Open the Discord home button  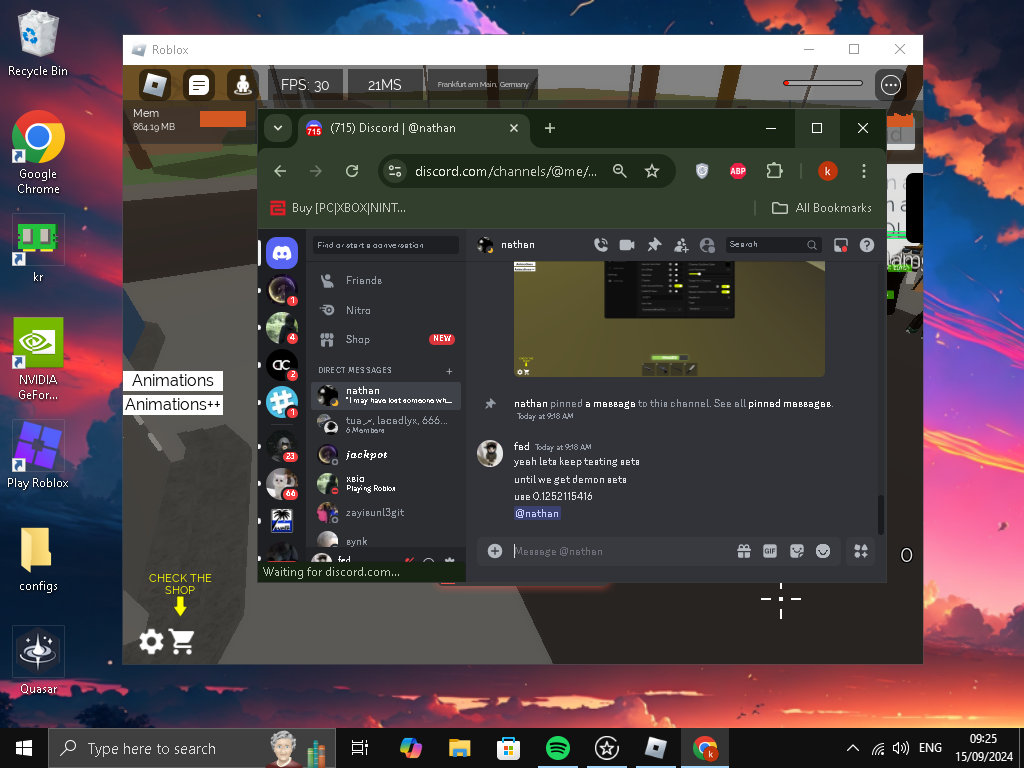(x=282, y=253)
